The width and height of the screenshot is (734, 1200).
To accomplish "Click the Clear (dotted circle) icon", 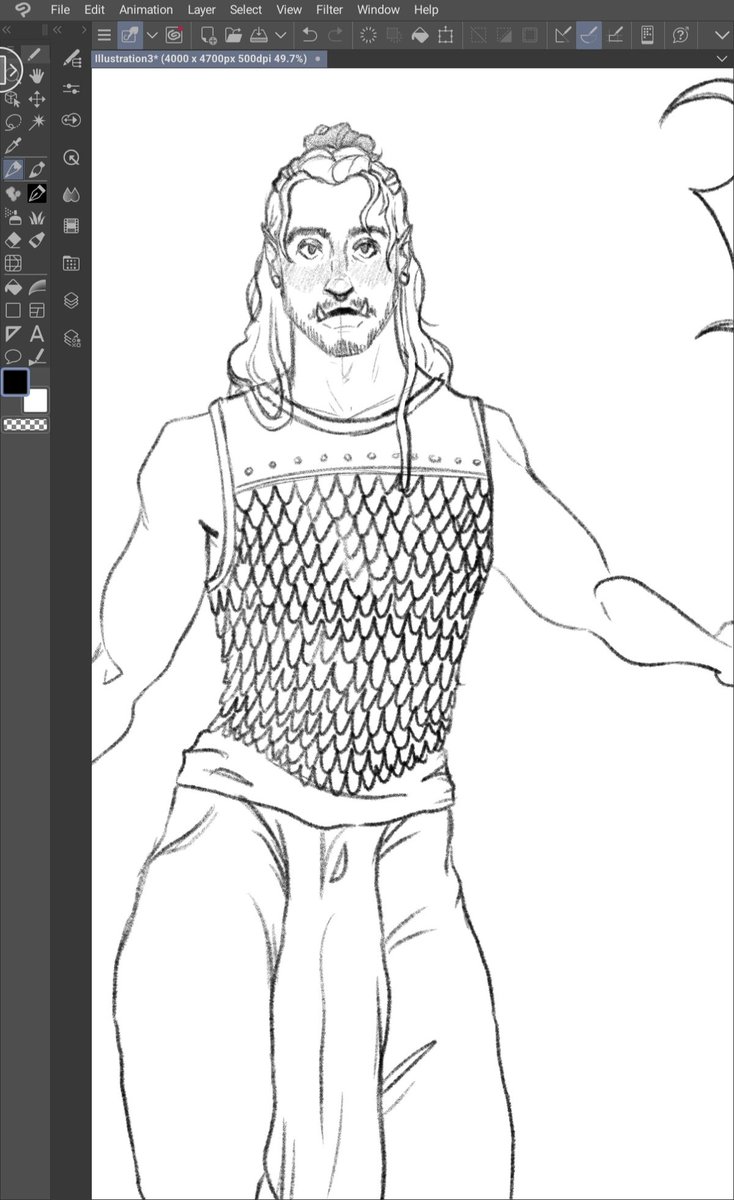I will click(368, 35).
